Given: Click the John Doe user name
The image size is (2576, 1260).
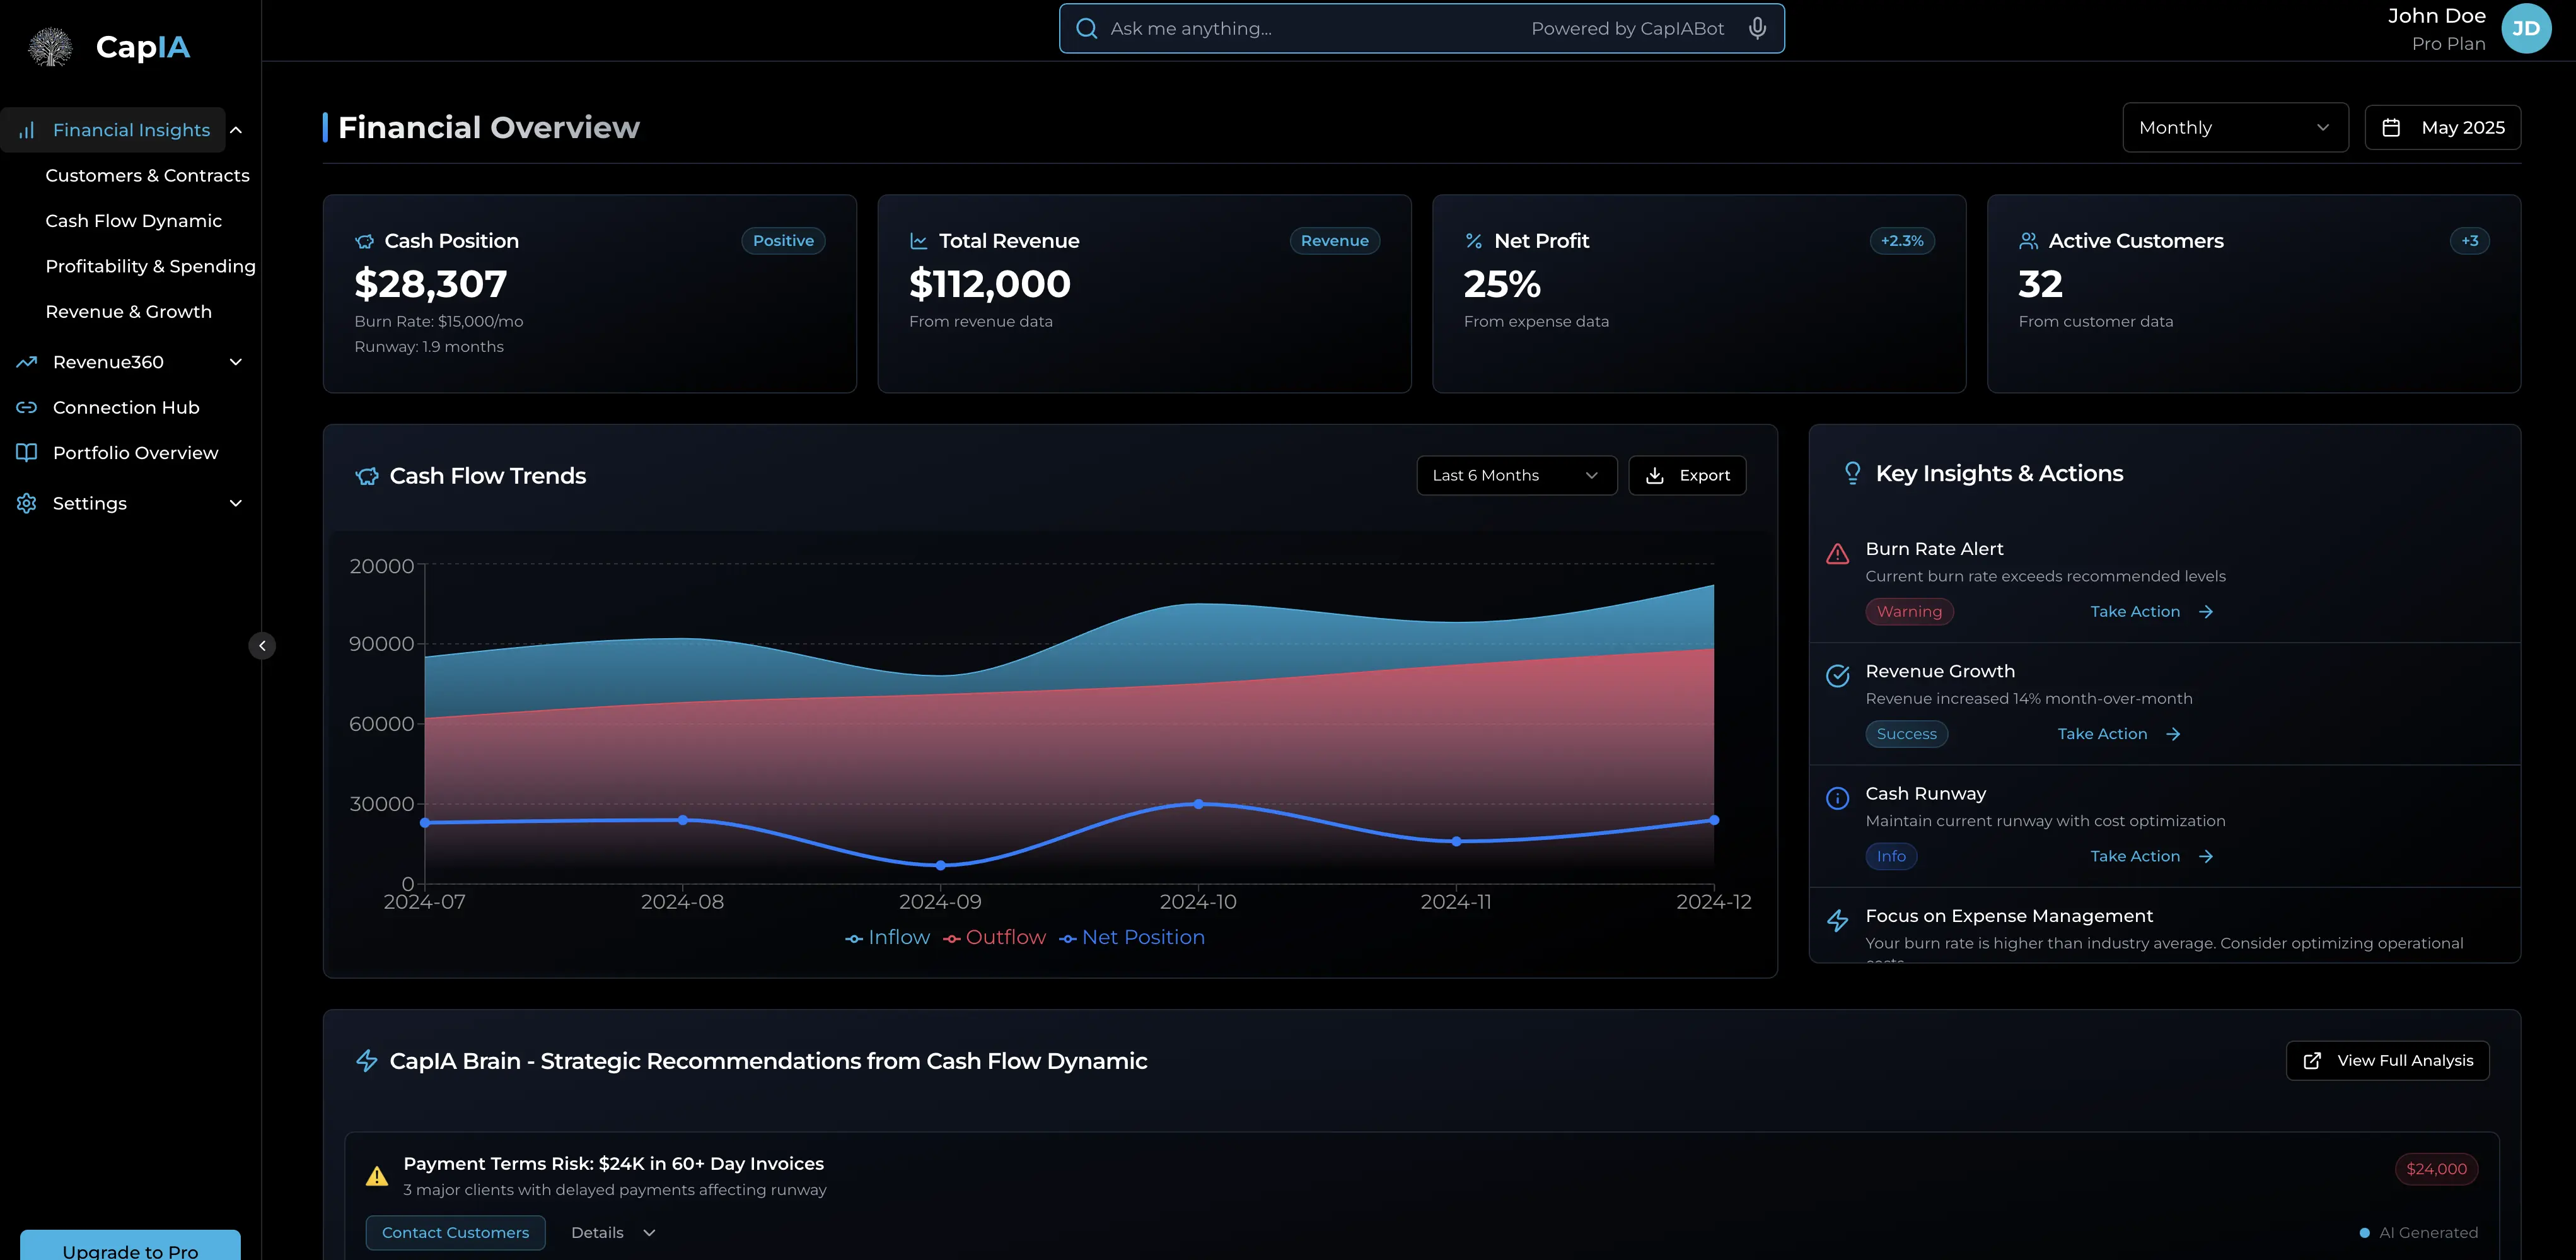Looking at the screenshot, I should tap(2436, 16).
